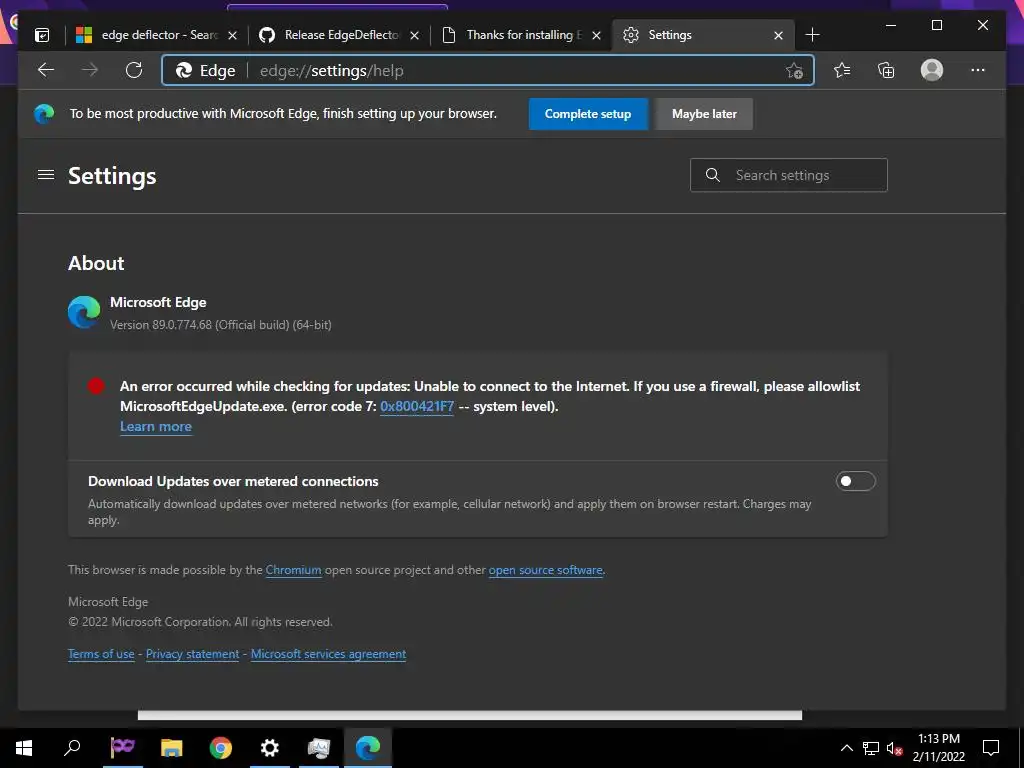Open the profile avatar icon
The image size is (1024, 768).
click(932, 70)
